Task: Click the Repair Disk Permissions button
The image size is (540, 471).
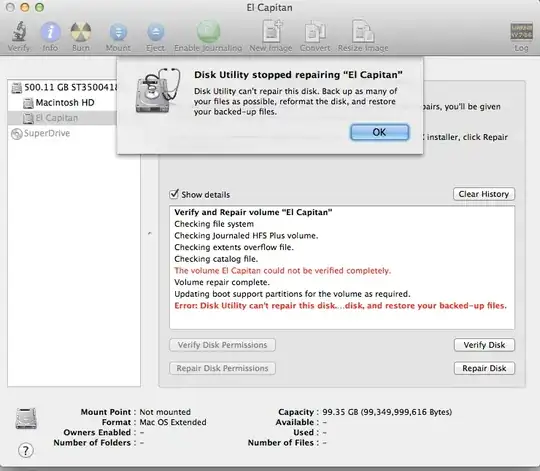Action: (x=222, y=368)
